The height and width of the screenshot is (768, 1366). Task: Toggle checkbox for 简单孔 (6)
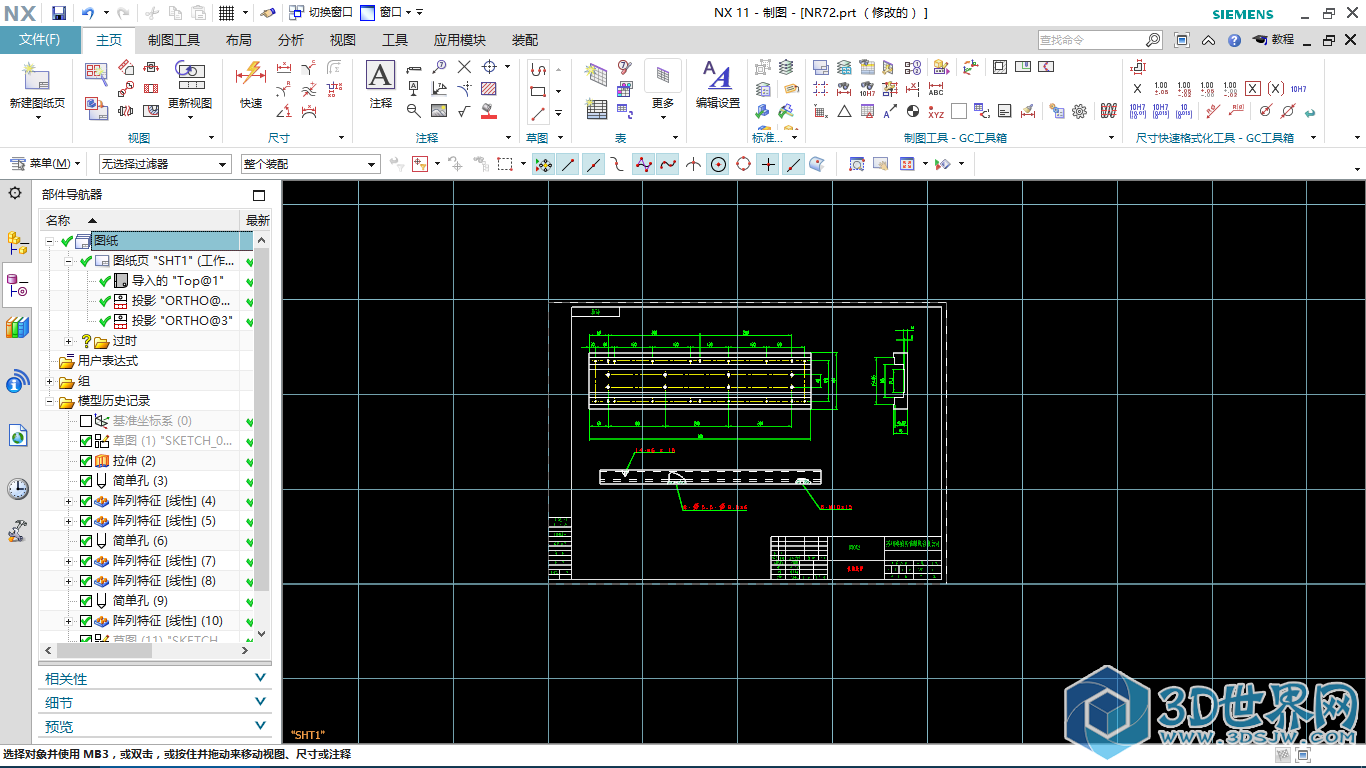(86, 541)
